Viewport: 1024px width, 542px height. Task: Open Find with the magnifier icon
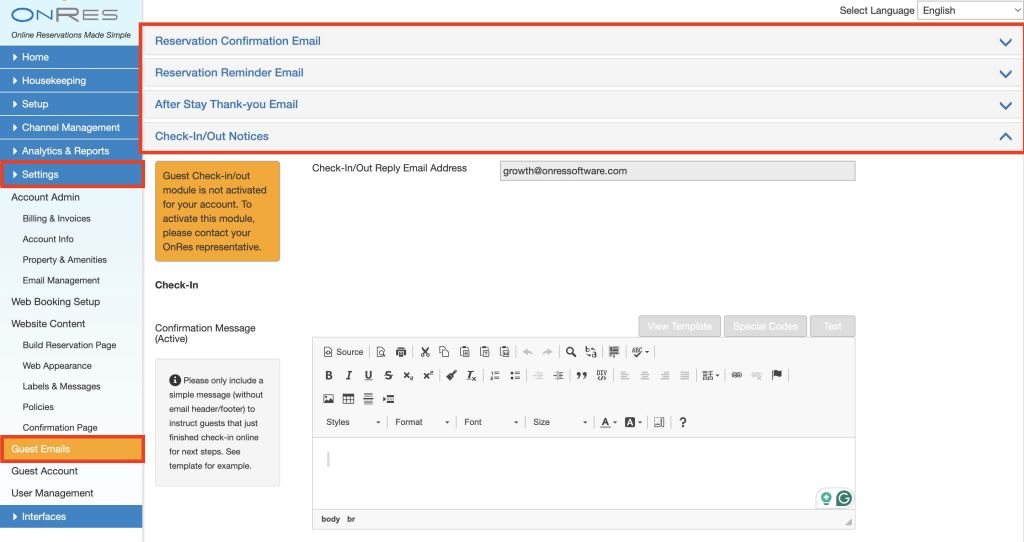click(571, 352)
